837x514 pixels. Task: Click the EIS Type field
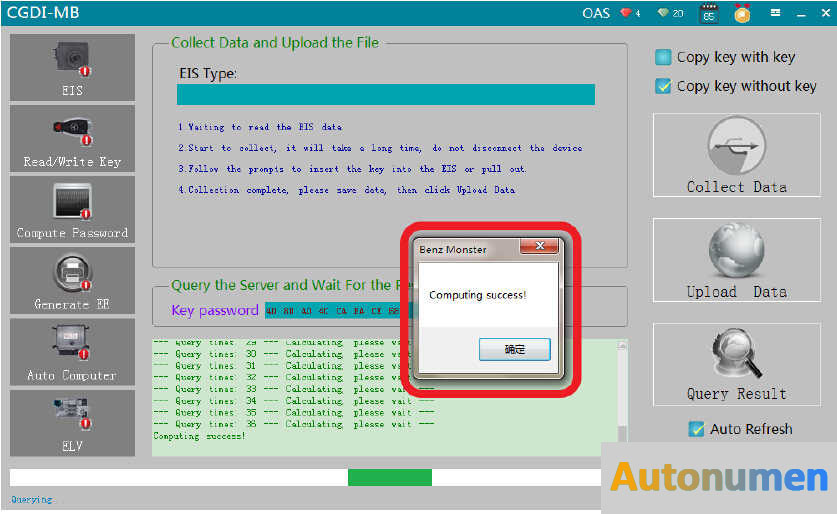(x=386, y=94)
